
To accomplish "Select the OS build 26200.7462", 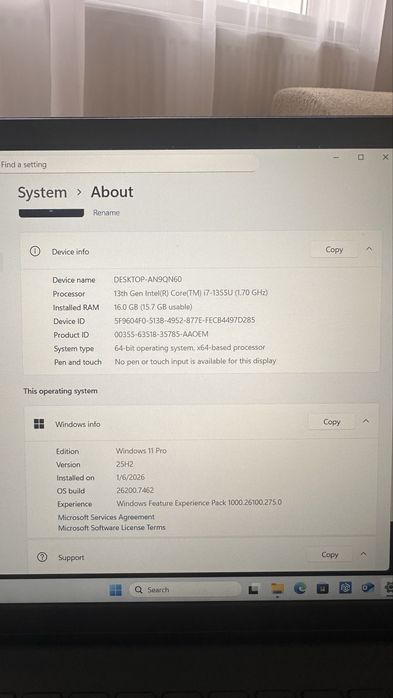I will (135, 490).
